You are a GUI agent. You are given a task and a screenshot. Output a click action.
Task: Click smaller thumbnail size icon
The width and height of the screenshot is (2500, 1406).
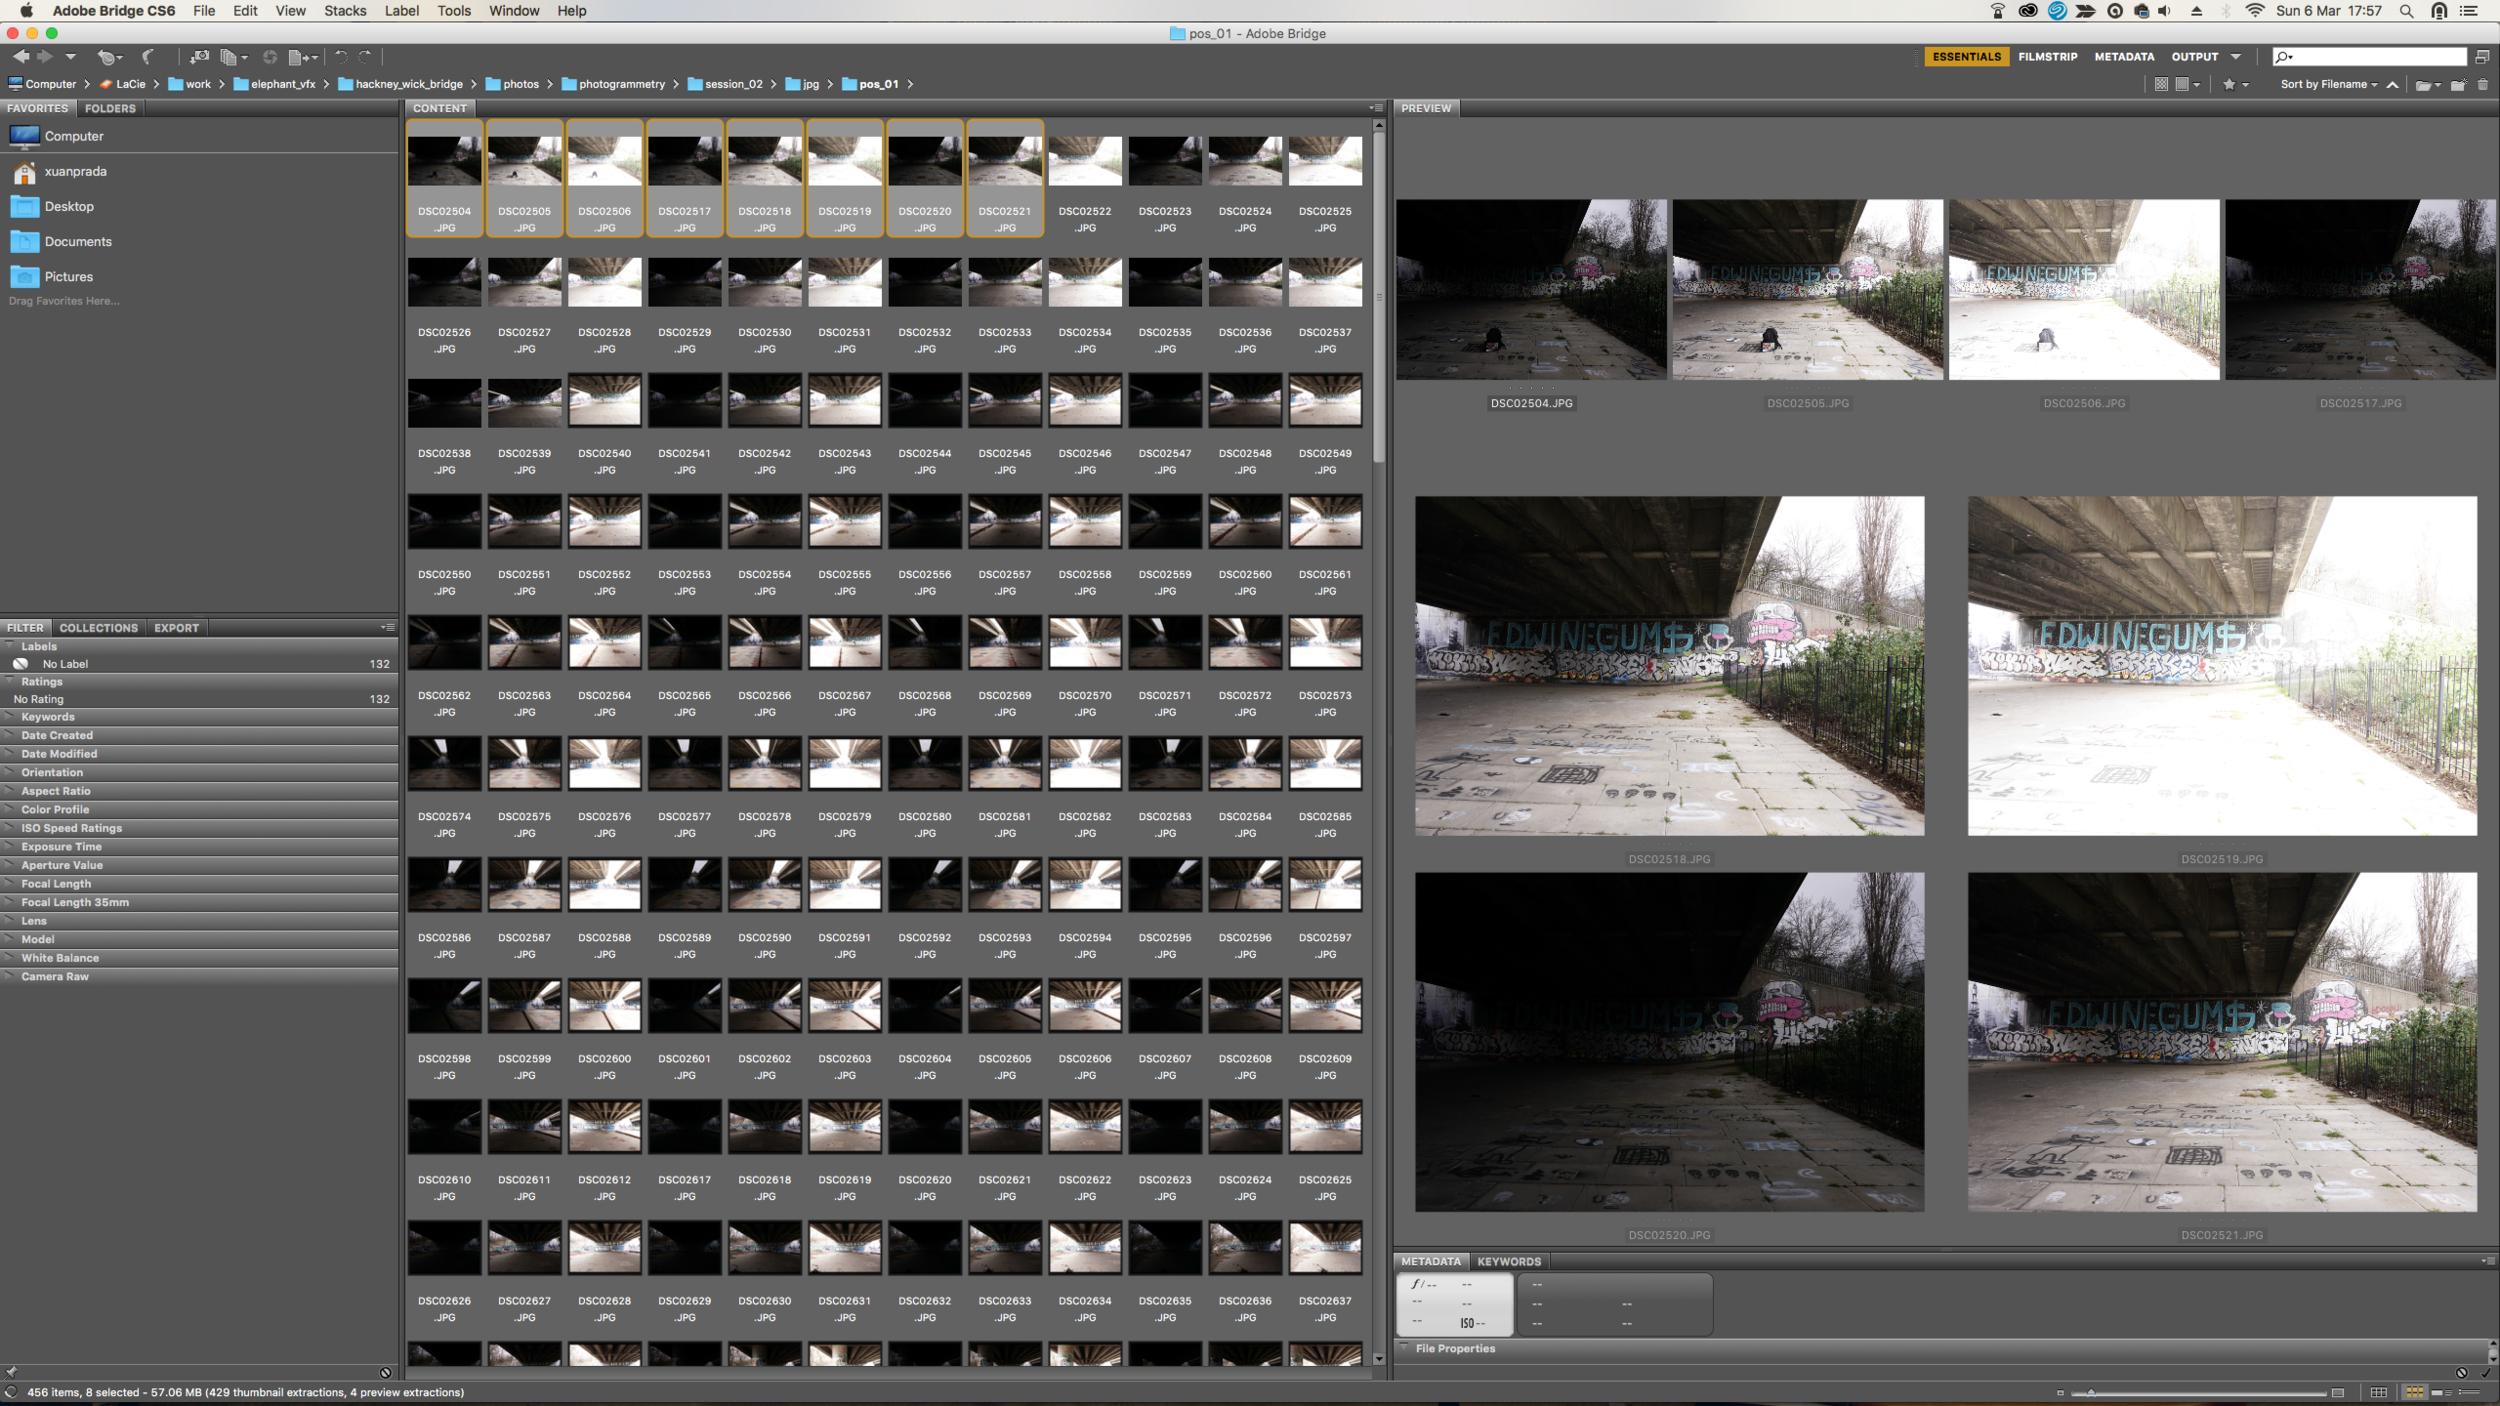click(x=2060, y=1393)
